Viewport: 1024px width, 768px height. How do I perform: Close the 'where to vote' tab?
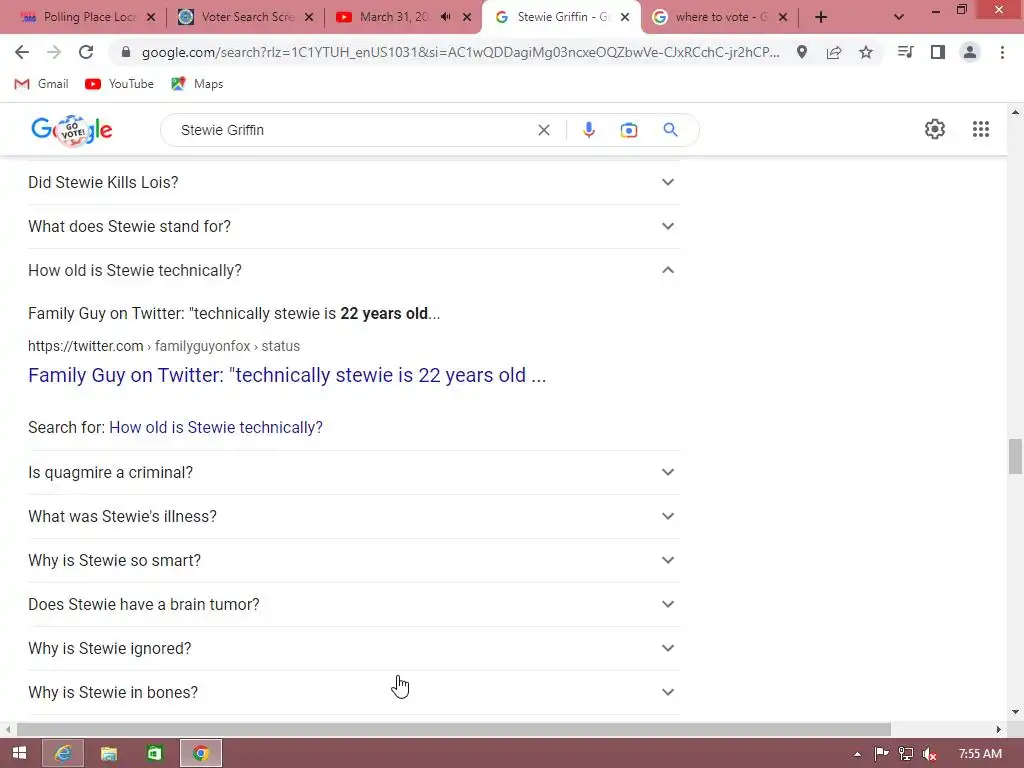pos(783,17)
